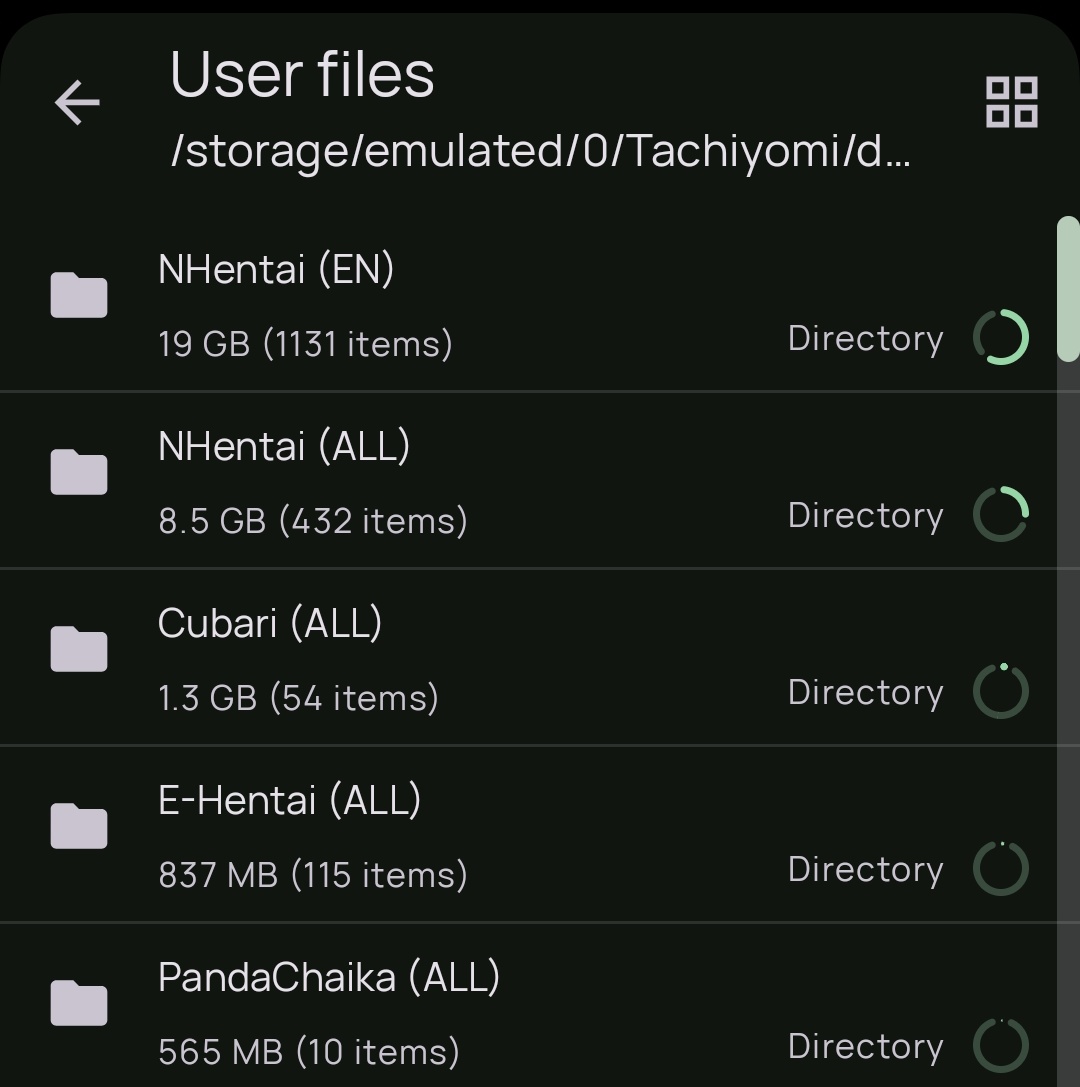Click folder icon beside Cubari (ALL)
This screenshot has height=1087, width=1080.
click(79, 649)
